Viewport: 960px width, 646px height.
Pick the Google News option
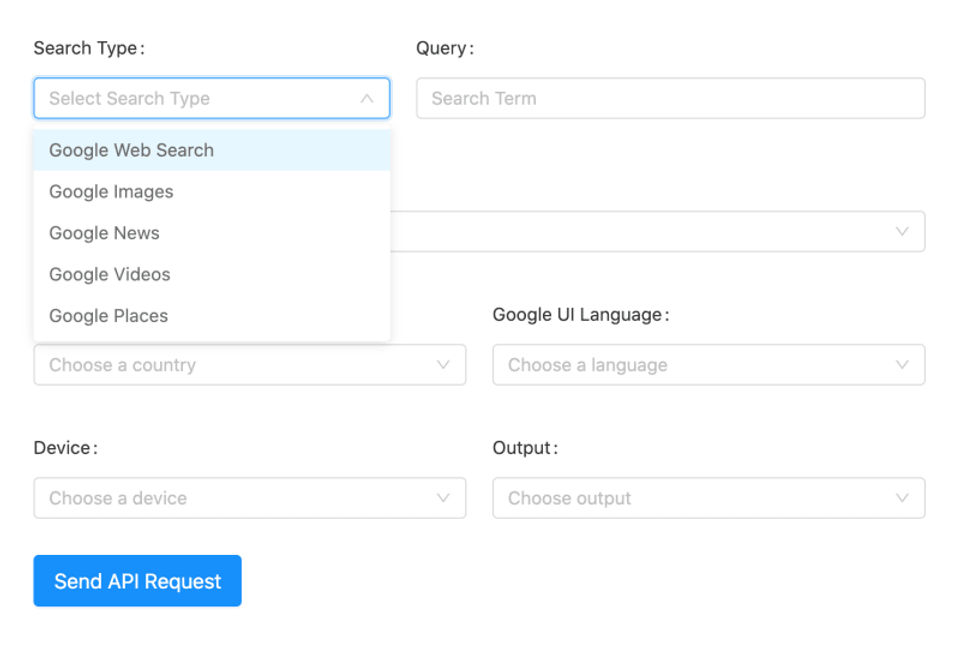pyautogui.click(x=211, y=233)
